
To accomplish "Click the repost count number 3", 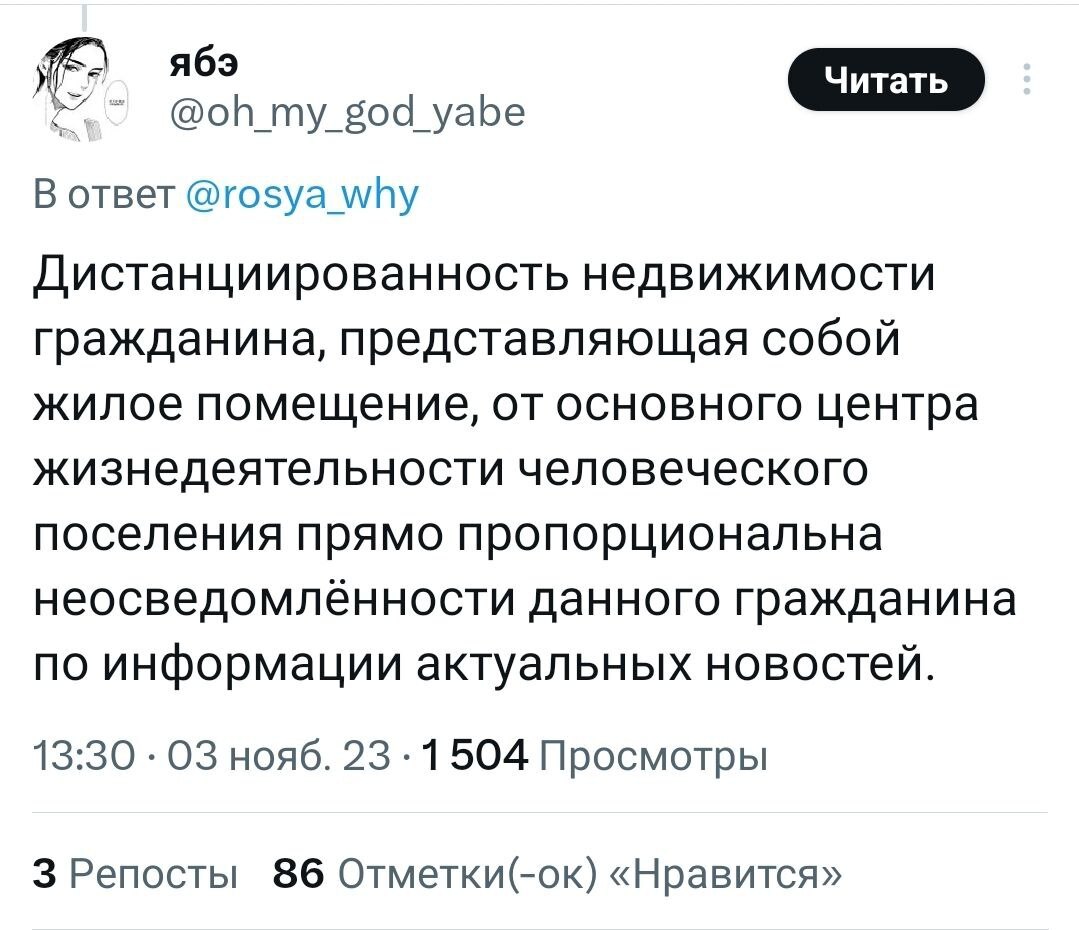I will point(42,874).
